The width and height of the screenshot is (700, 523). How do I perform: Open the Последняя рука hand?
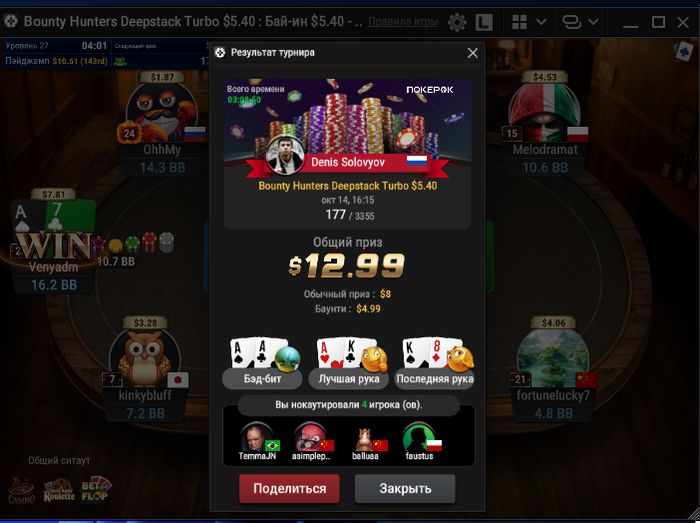click(434, 363)
